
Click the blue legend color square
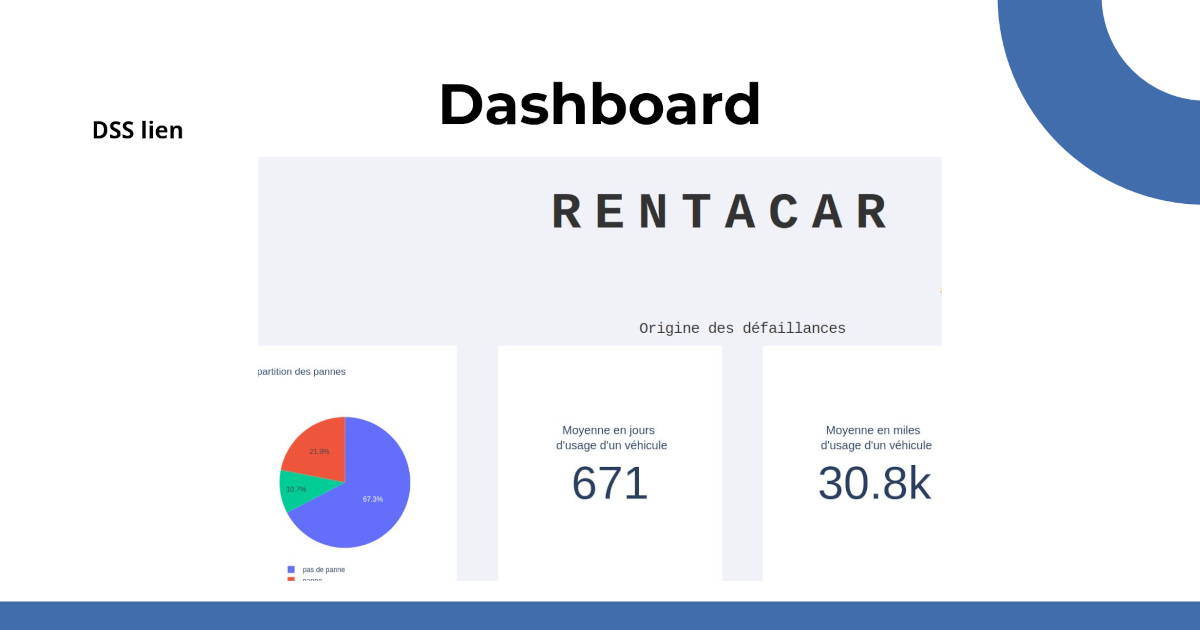pos(291,569)
